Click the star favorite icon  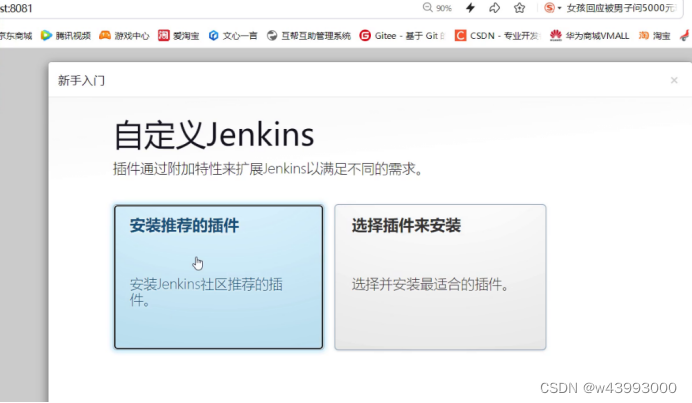point(519,8)
